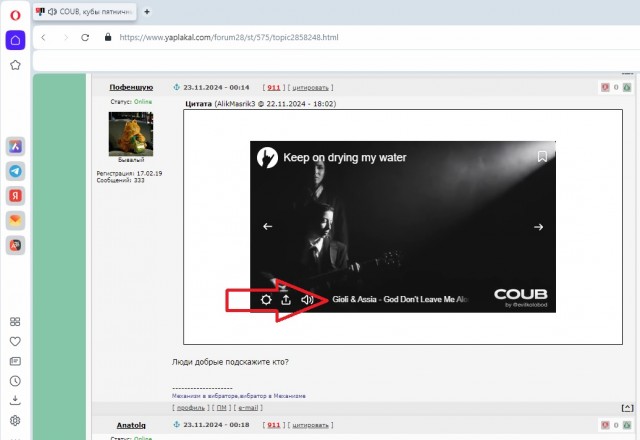Open user profile Пофеншую username link
640x440 pixels.
click(131, 87)
